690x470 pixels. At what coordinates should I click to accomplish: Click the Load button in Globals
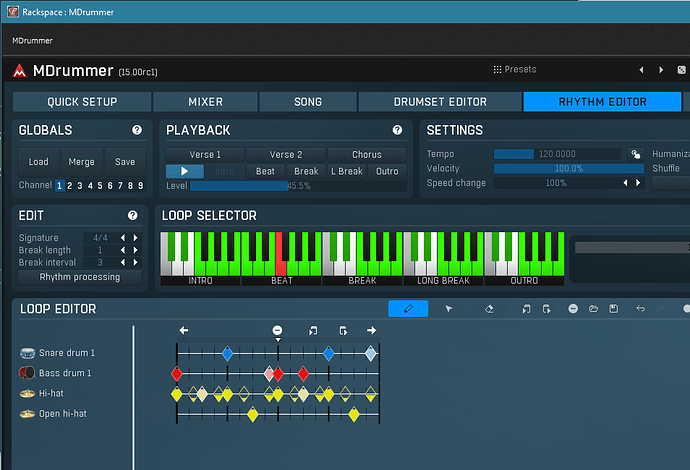[x=38, y=162]
